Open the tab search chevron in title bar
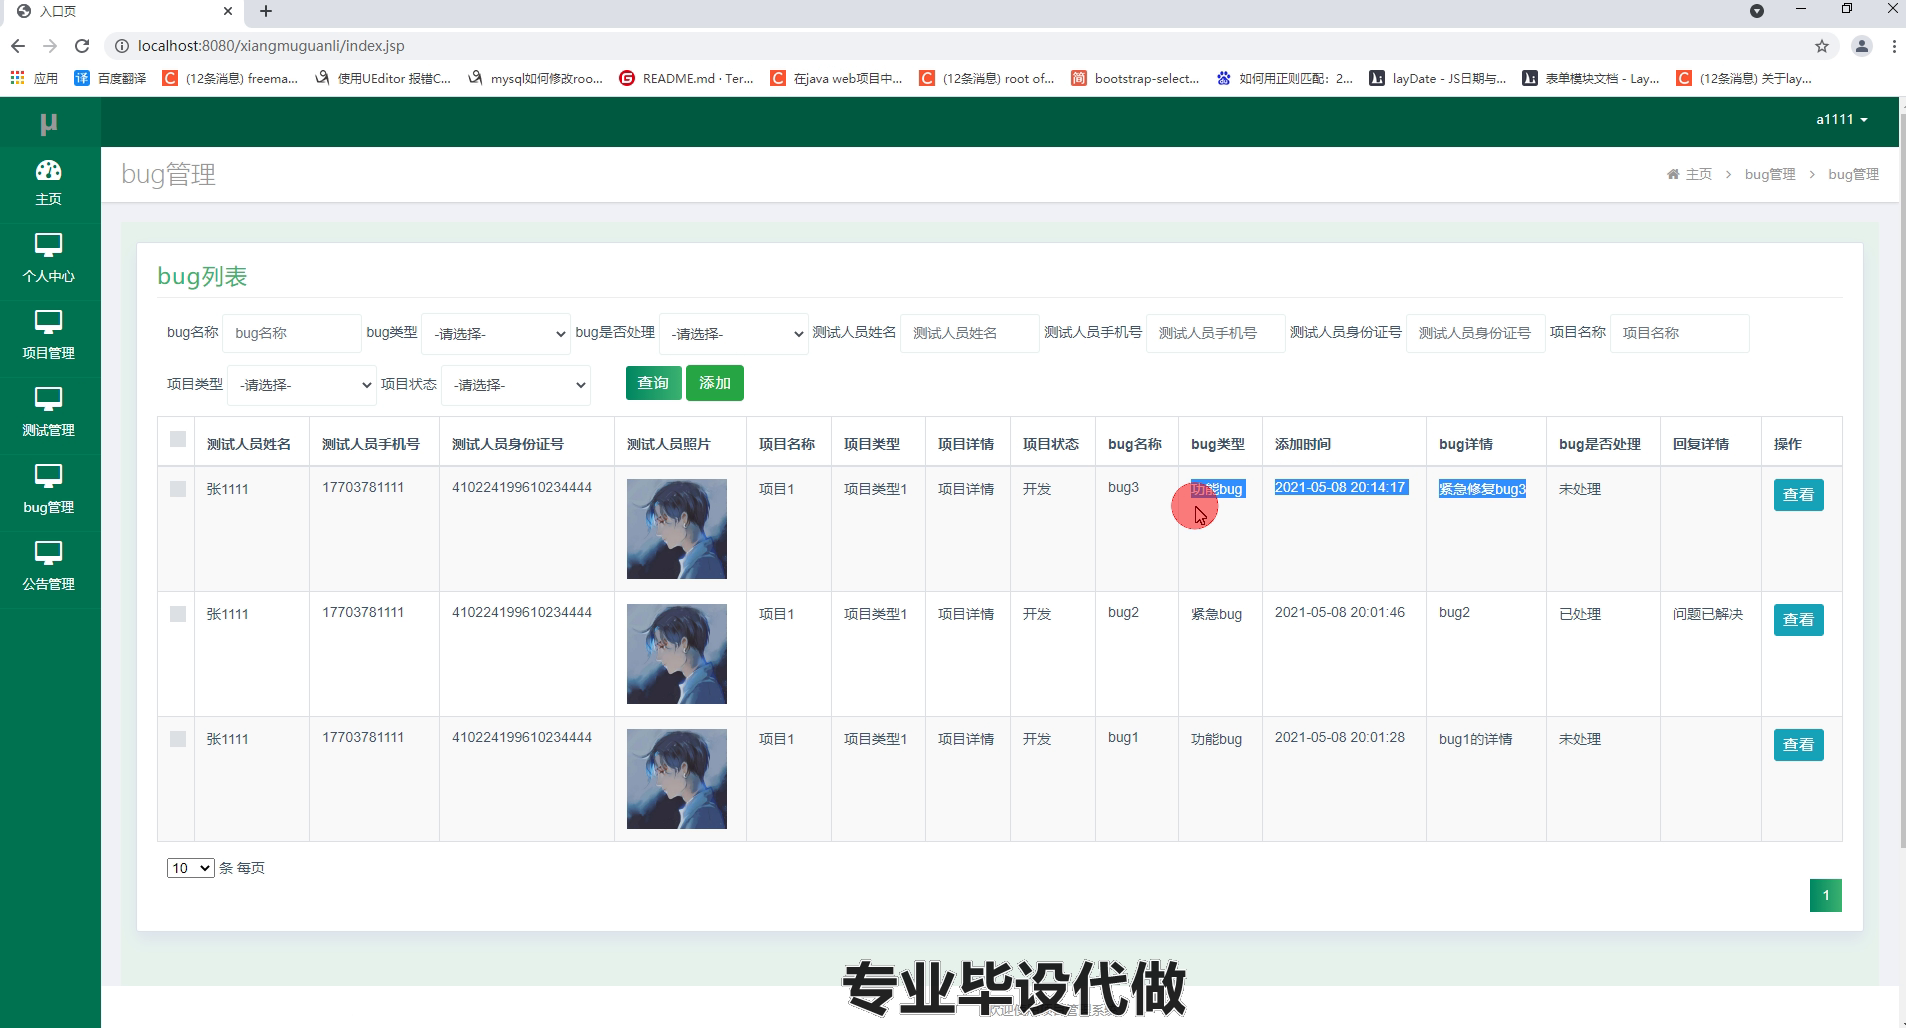The width and height of the screenshot is (1906, 1028). (1757, 11)
